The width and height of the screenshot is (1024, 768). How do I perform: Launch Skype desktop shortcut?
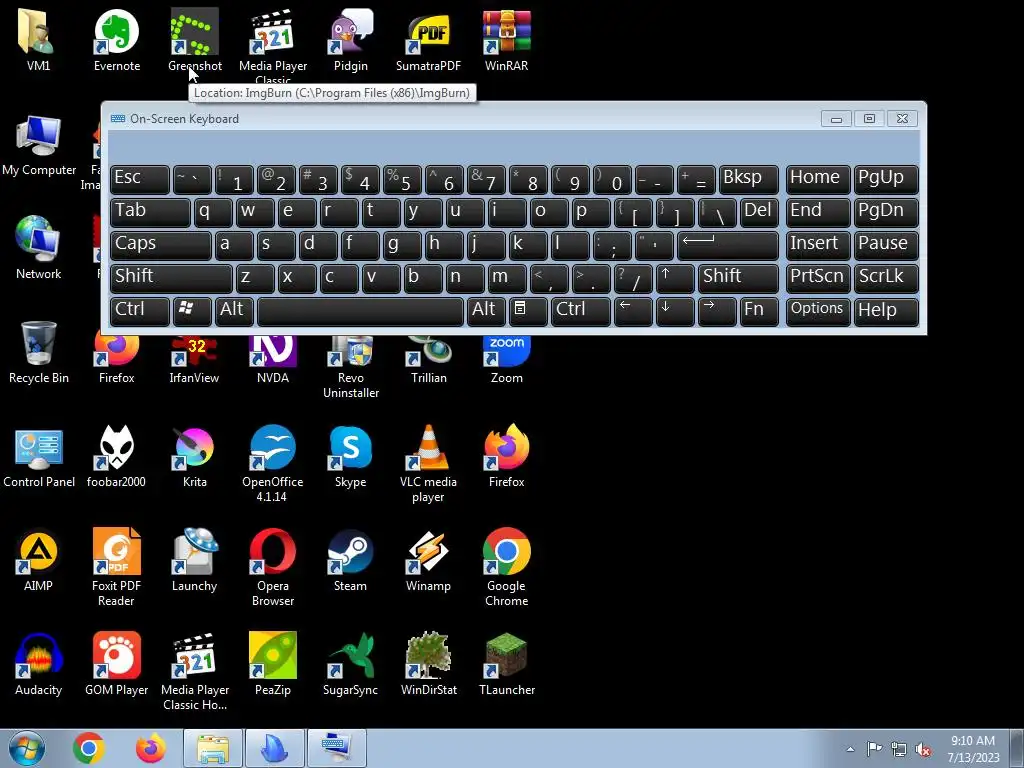(351, 457)
